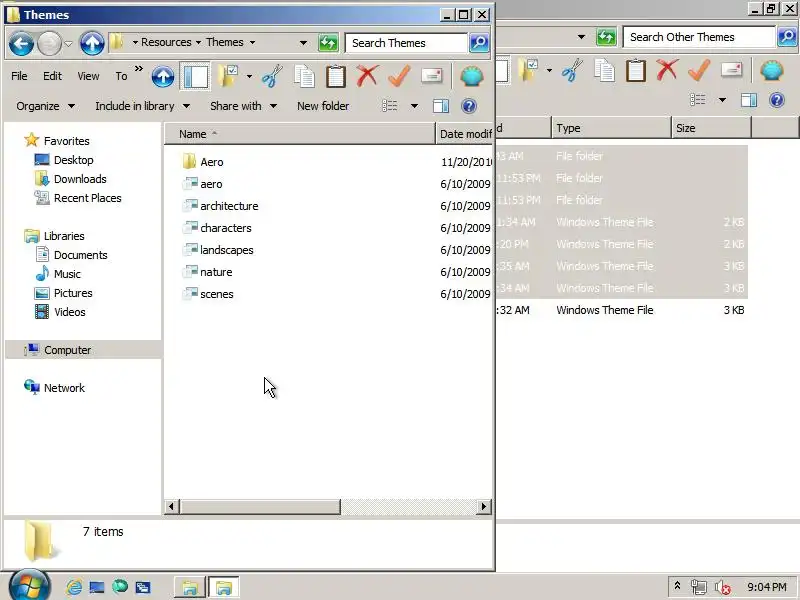Expand the arrow after Themes breadcrumb
800x600 pixels.
click(x=253, y=42)
